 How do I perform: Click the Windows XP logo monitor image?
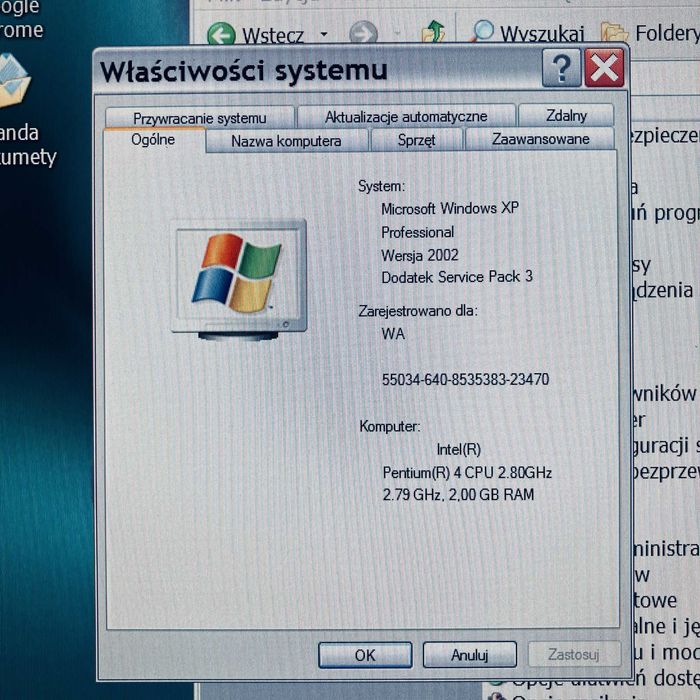238,280
